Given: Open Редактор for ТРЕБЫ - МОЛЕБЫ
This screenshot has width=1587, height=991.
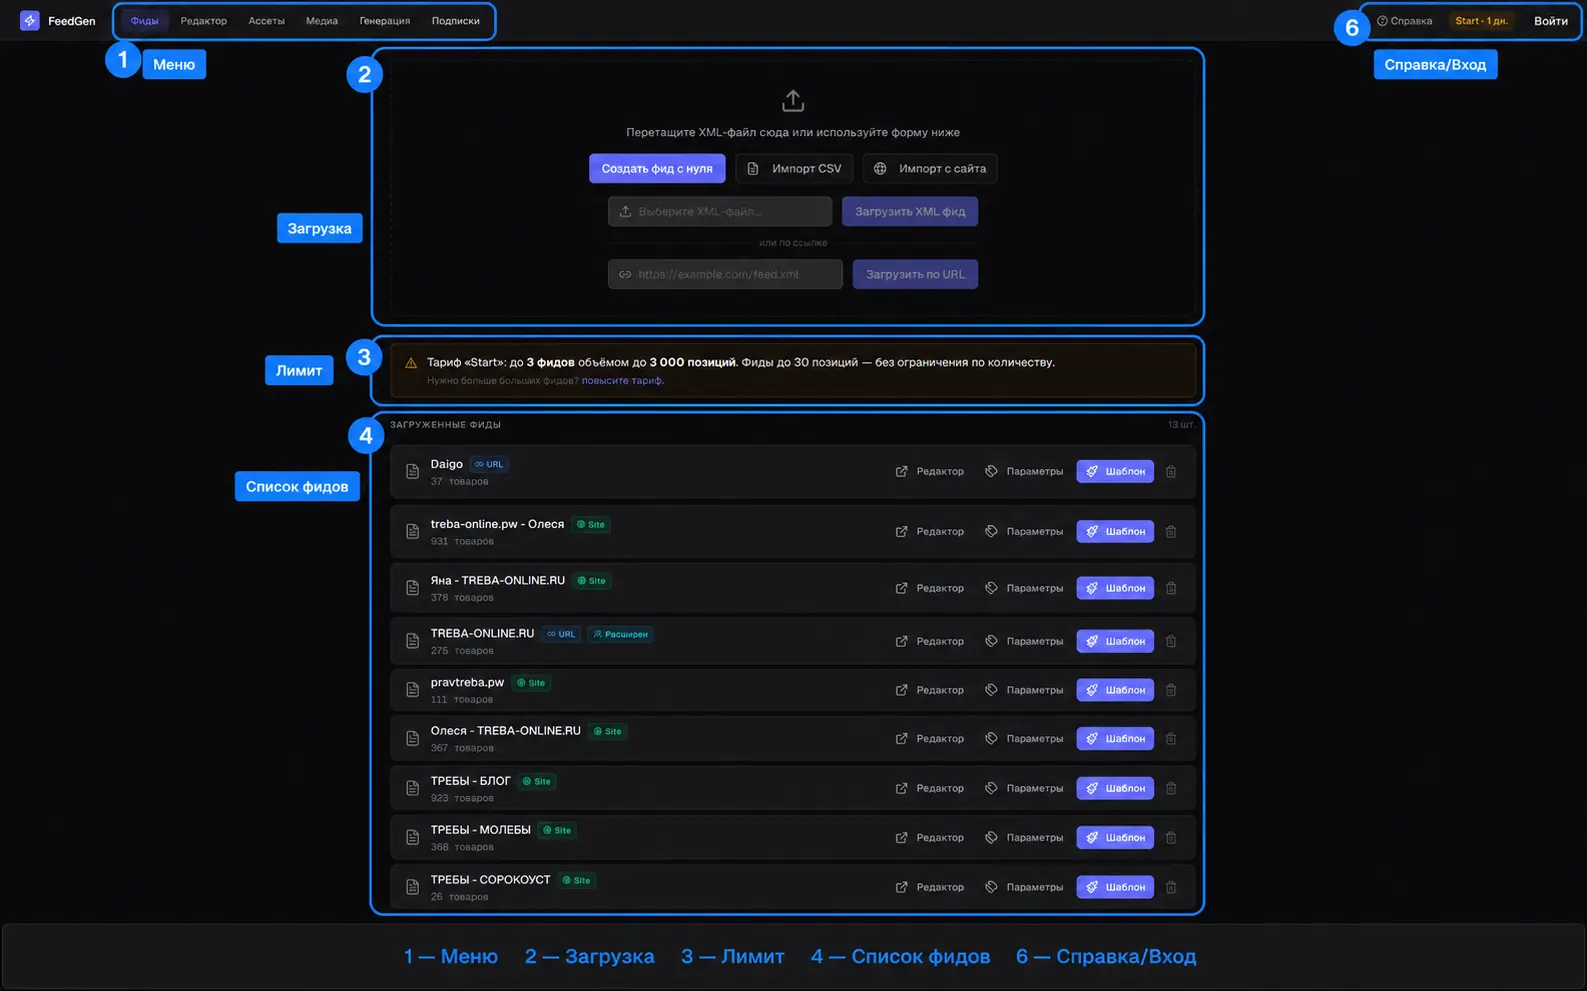Looking at the screenshot, I should (x=930, y=837).
